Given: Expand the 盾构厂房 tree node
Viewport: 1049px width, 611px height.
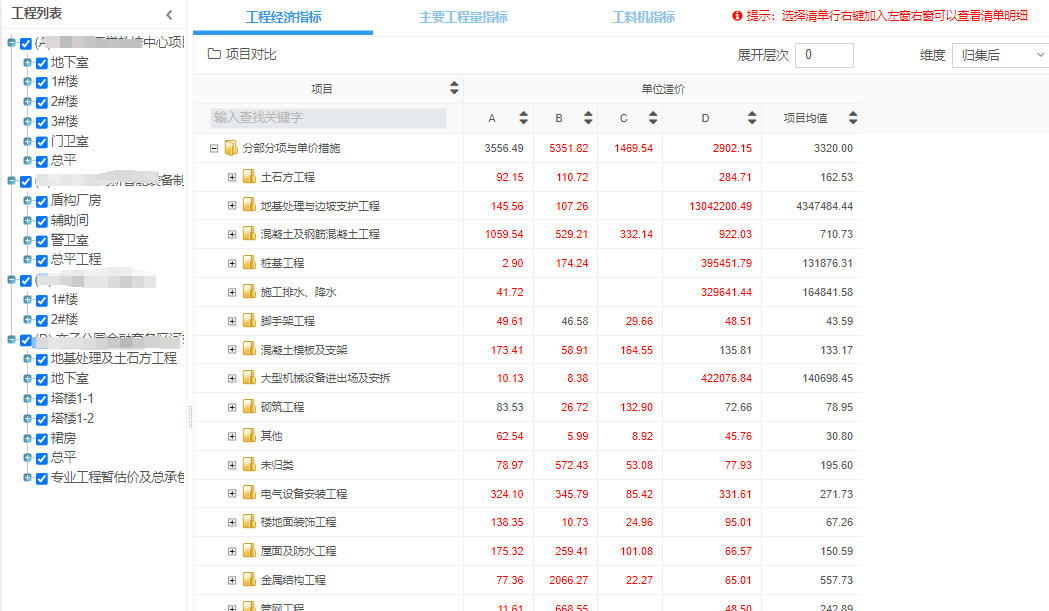Looking at the screenshot, I should pos(27,200).
